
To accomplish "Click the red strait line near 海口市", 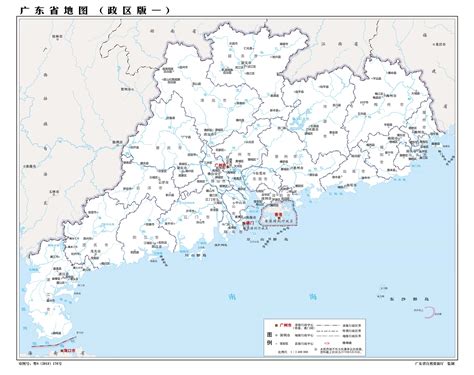I will point(53,343).
